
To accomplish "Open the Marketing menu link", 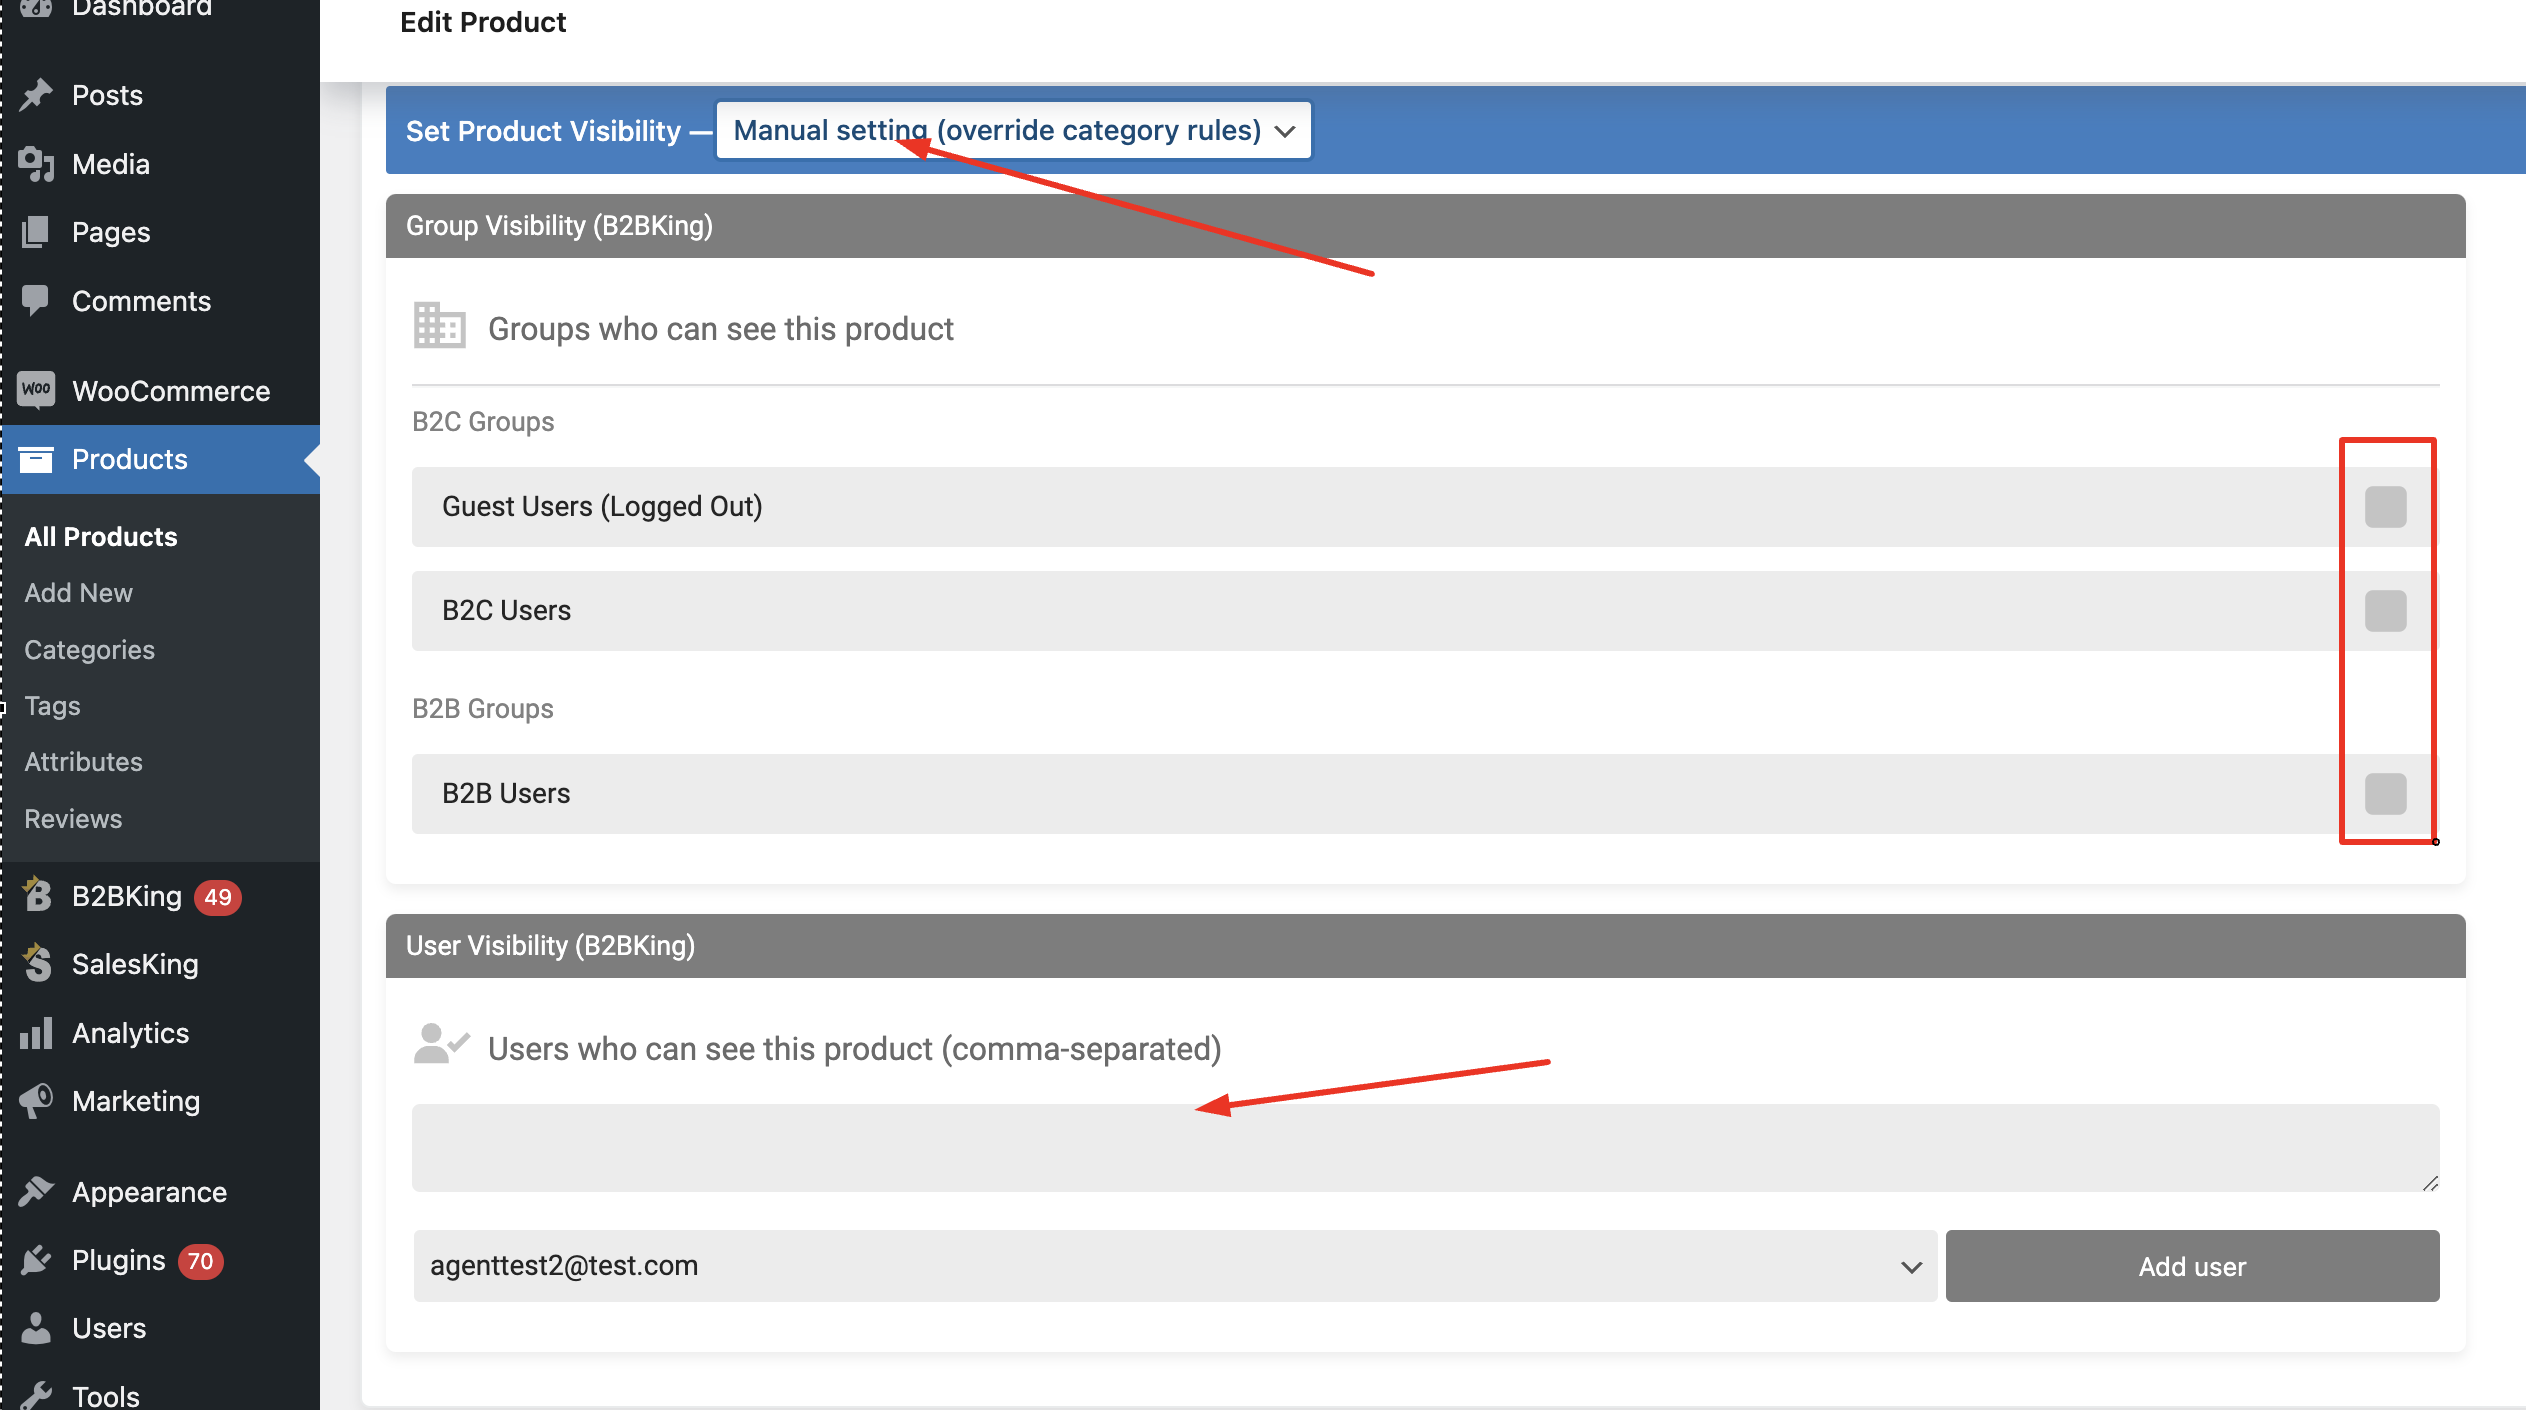I will 136,1101.
